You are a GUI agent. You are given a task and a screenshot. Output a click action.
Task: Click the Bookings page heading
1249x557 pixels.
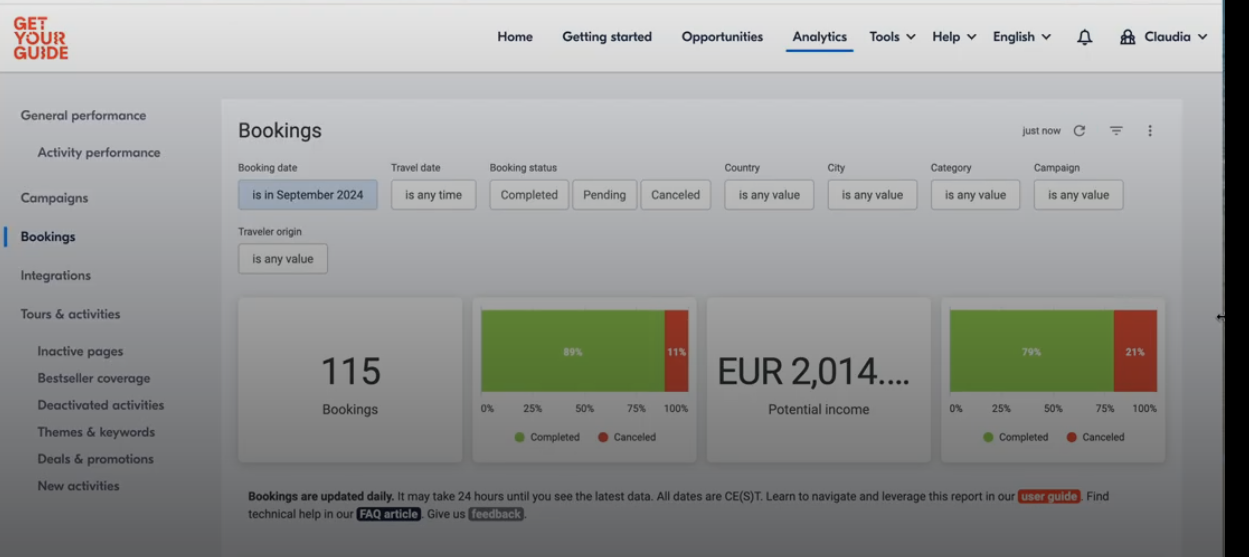tap(280, 131)
